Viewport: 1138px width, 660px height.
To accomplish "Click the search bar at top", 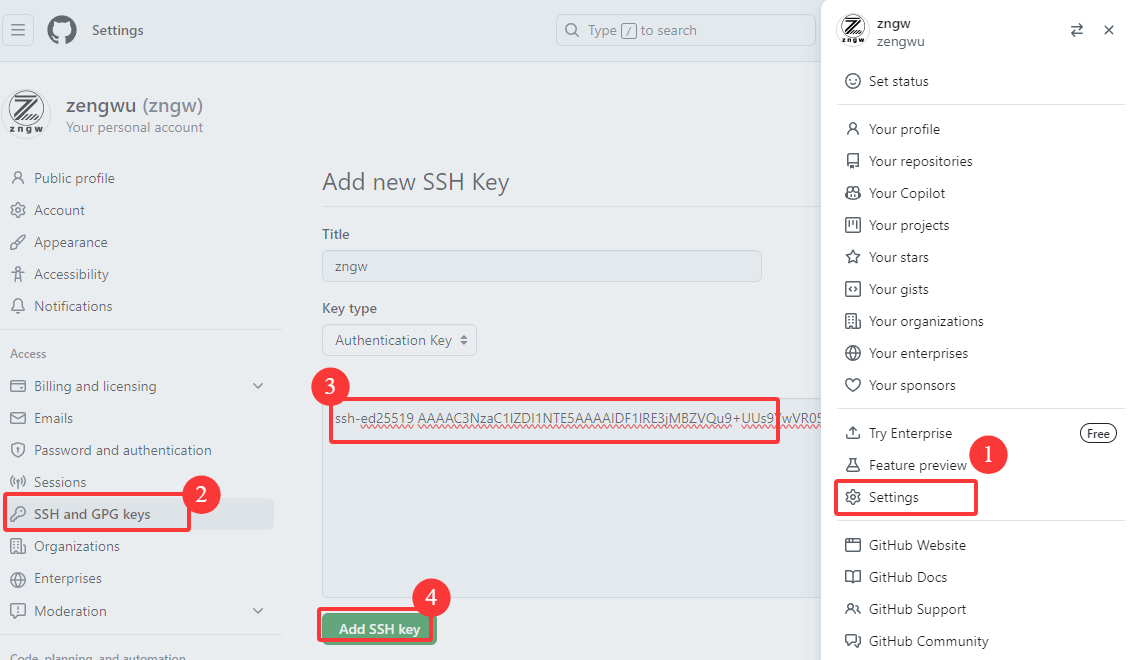I will (685, 30).
